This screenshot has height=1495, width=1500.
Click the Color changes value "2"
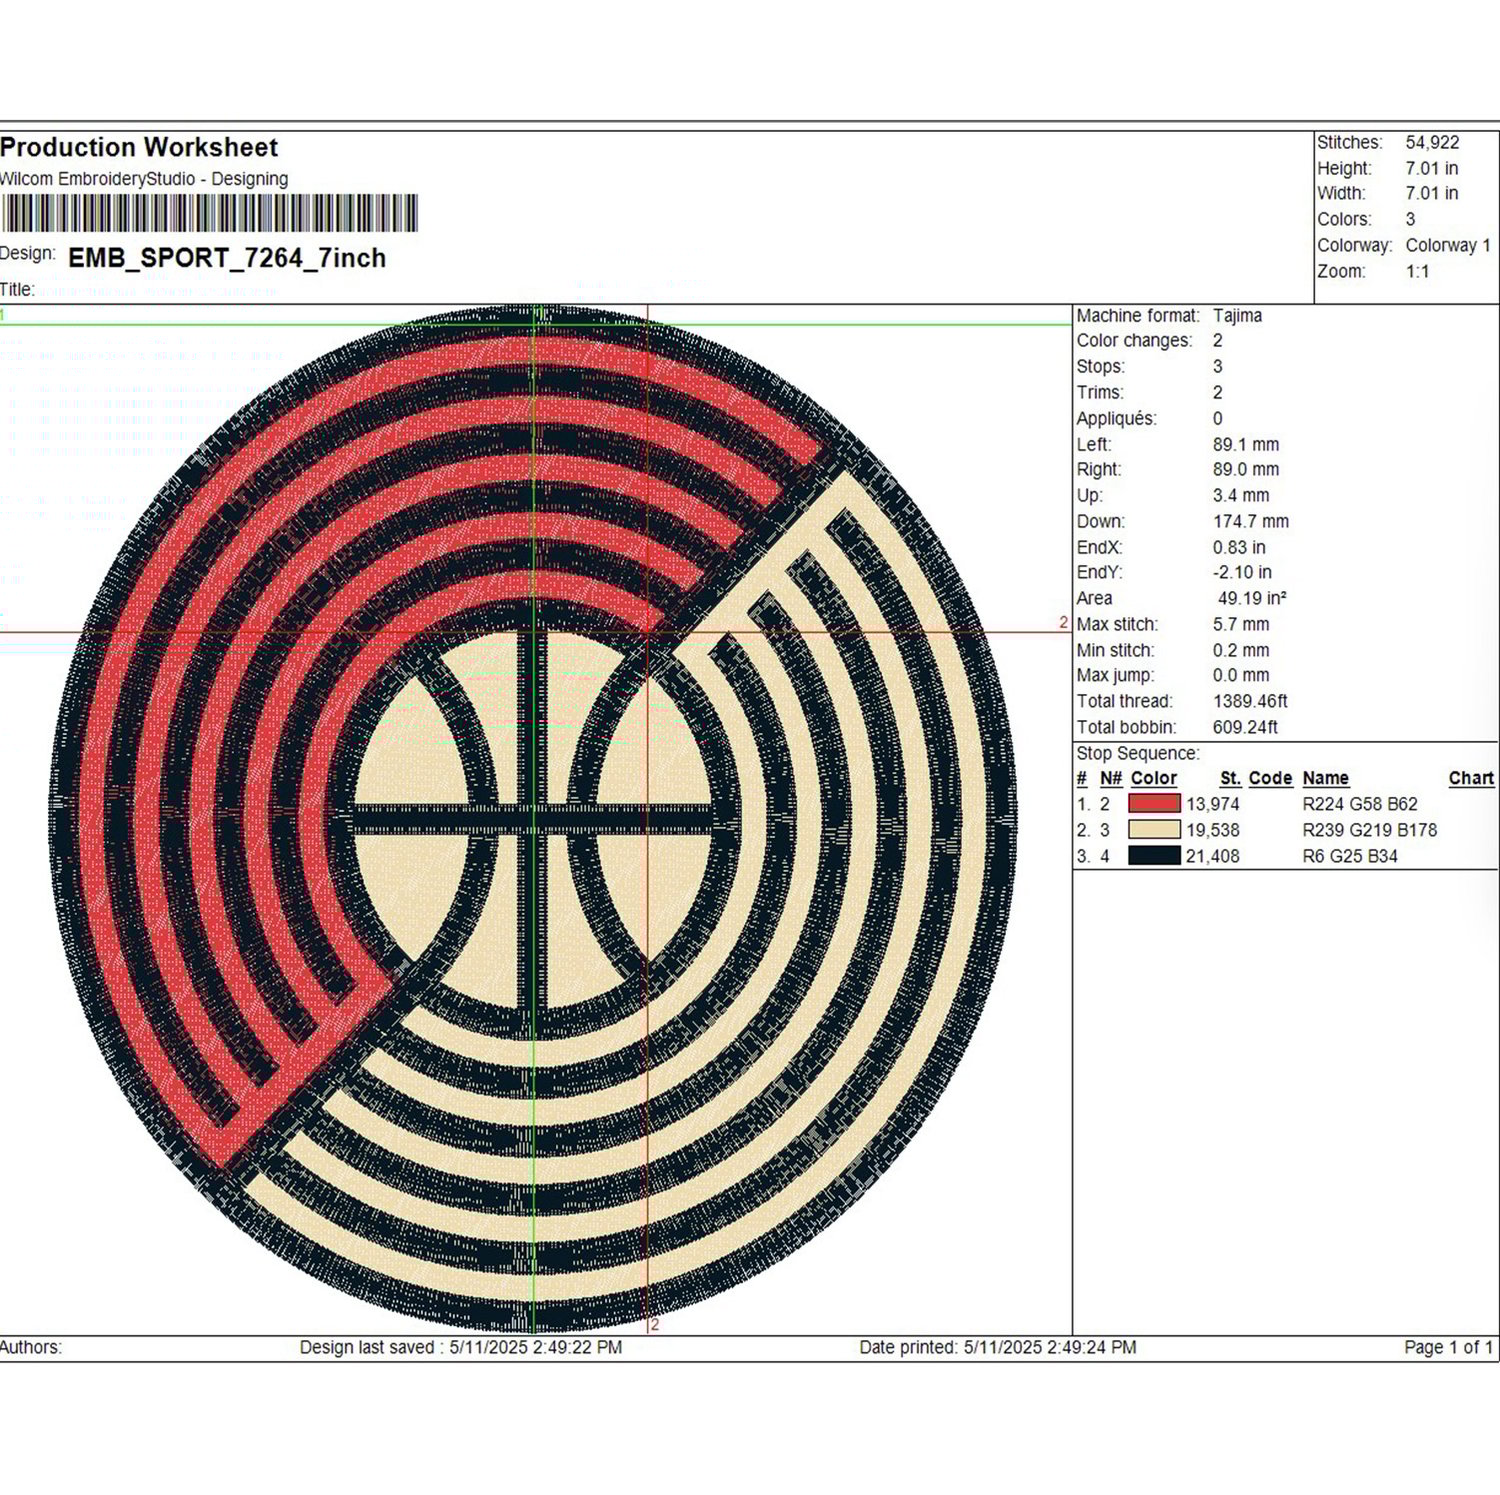[1217, 340]
